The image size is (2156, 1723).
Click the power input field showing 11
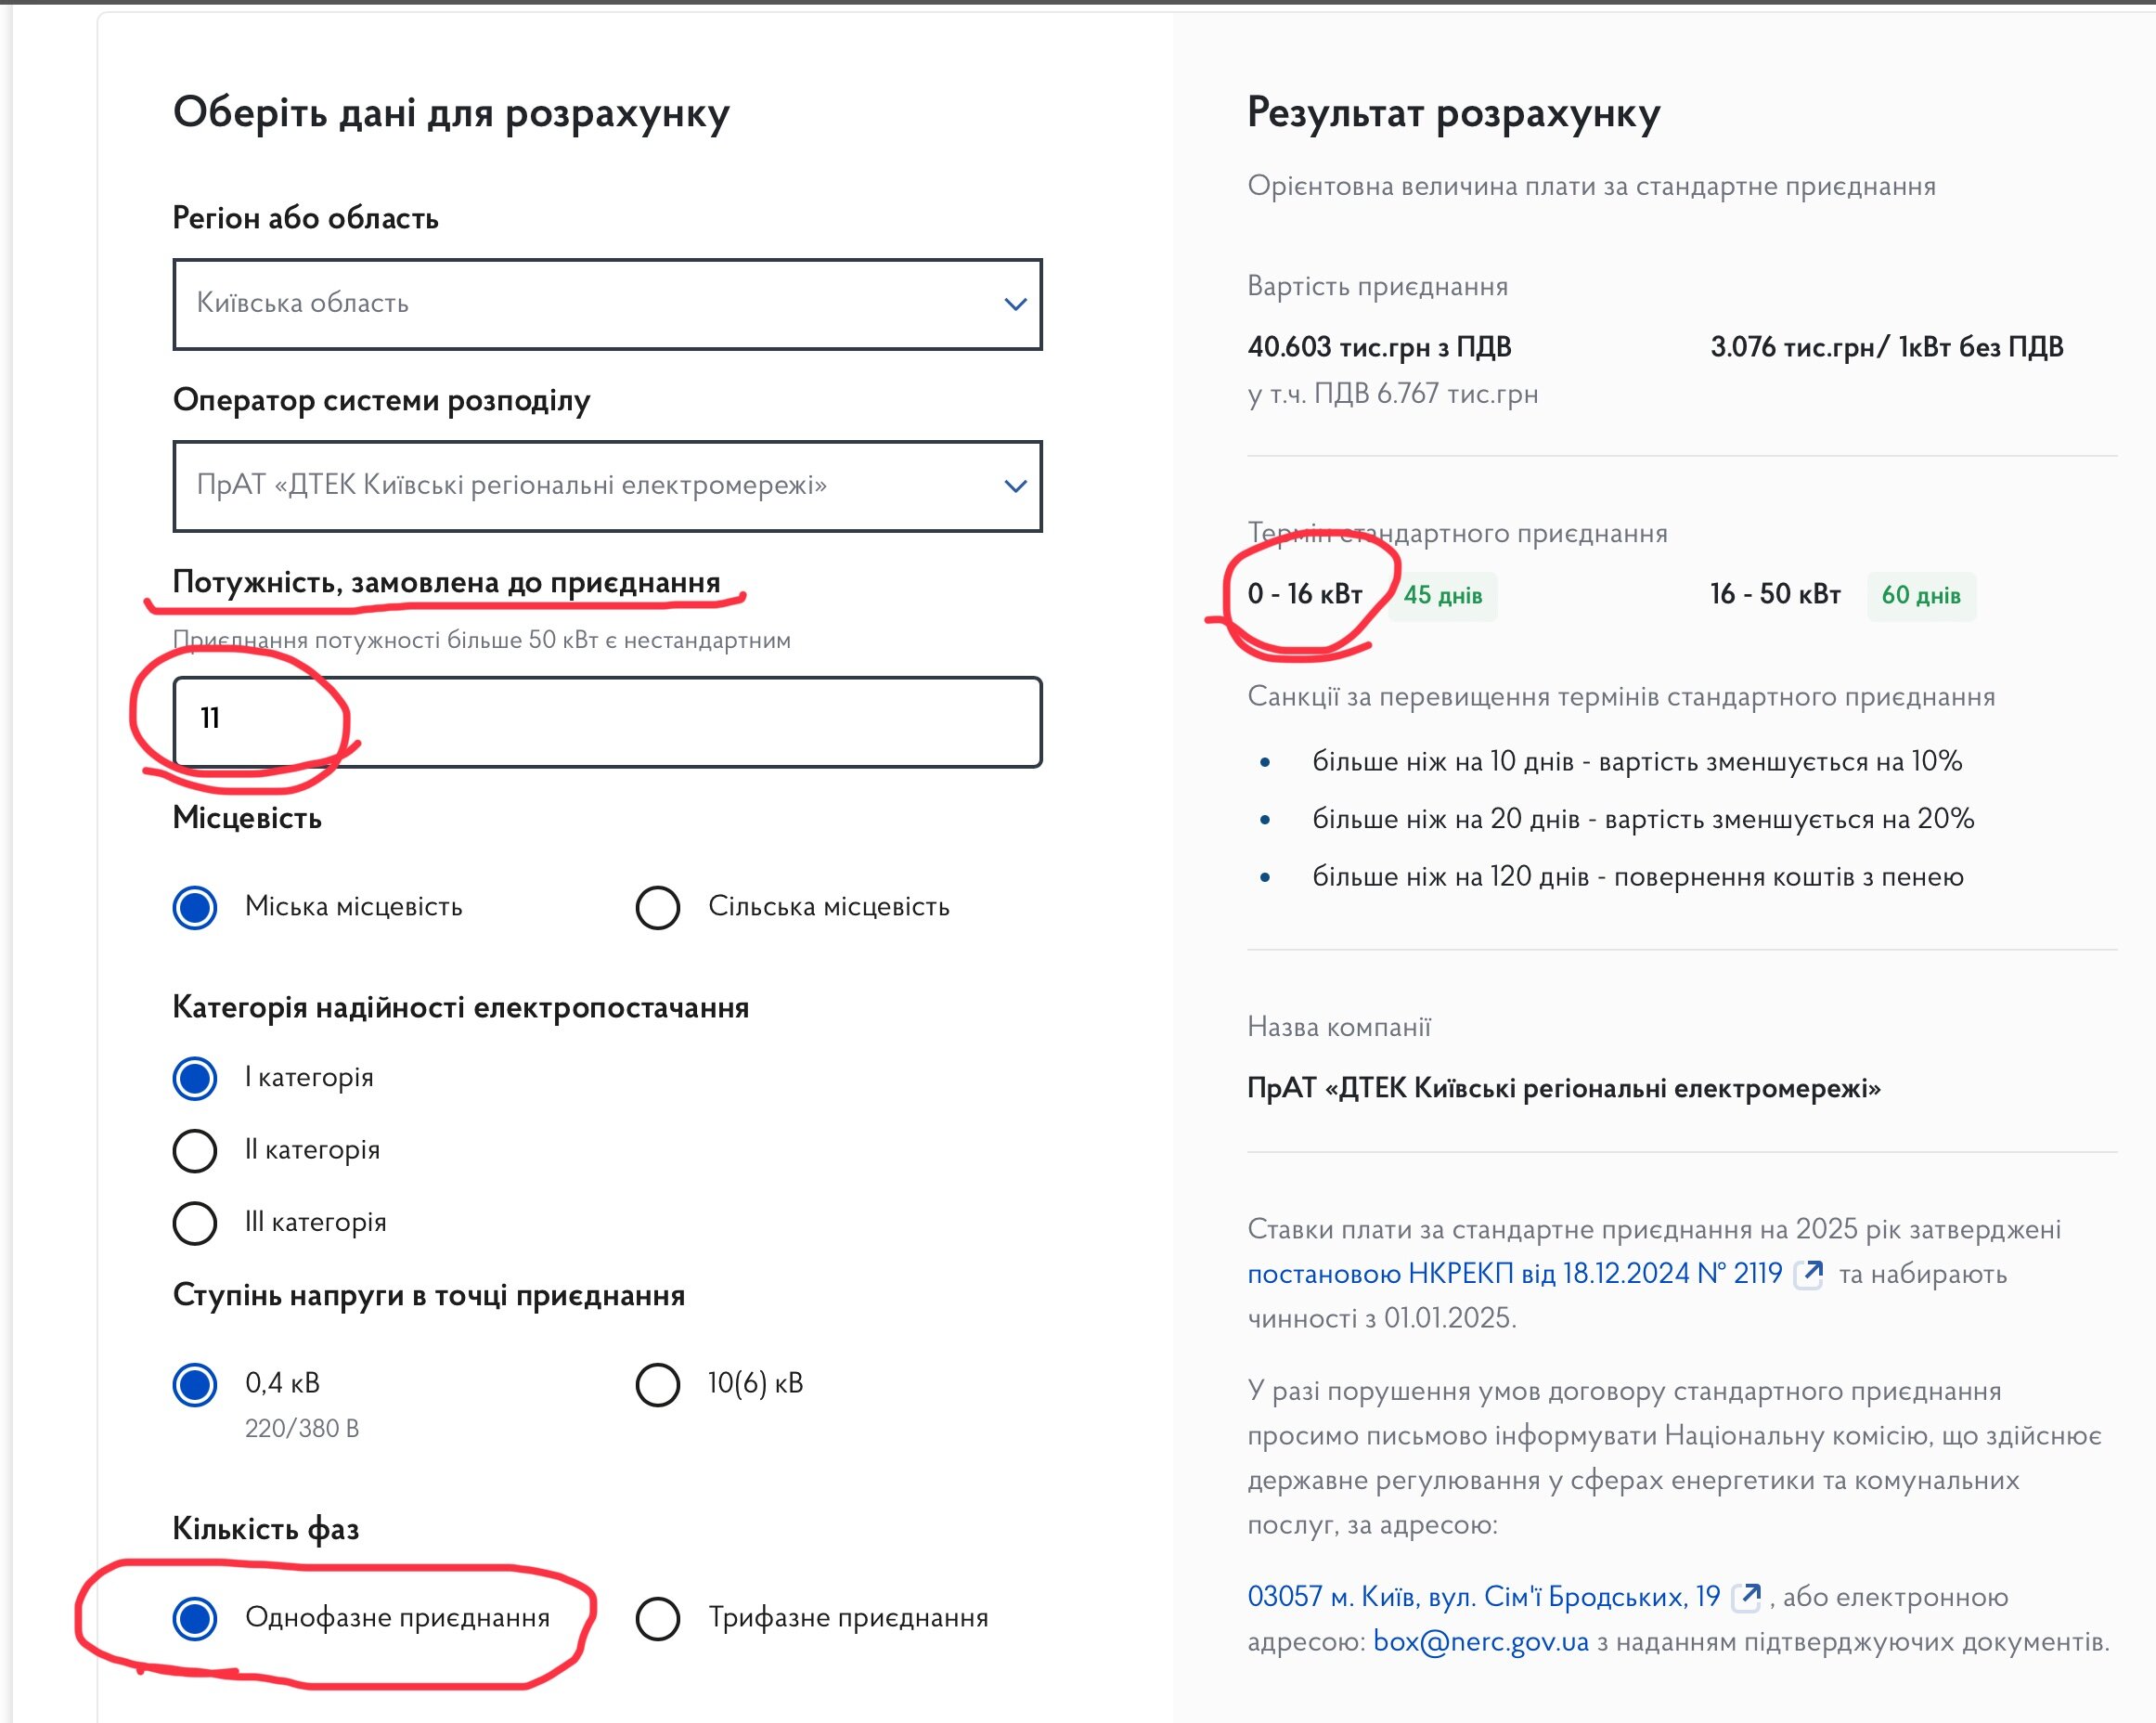[606, 722]
